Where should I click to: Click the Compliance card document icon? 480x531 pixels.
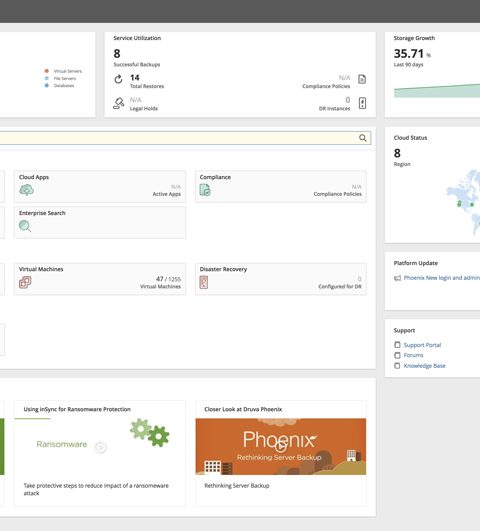pos(205,190)
